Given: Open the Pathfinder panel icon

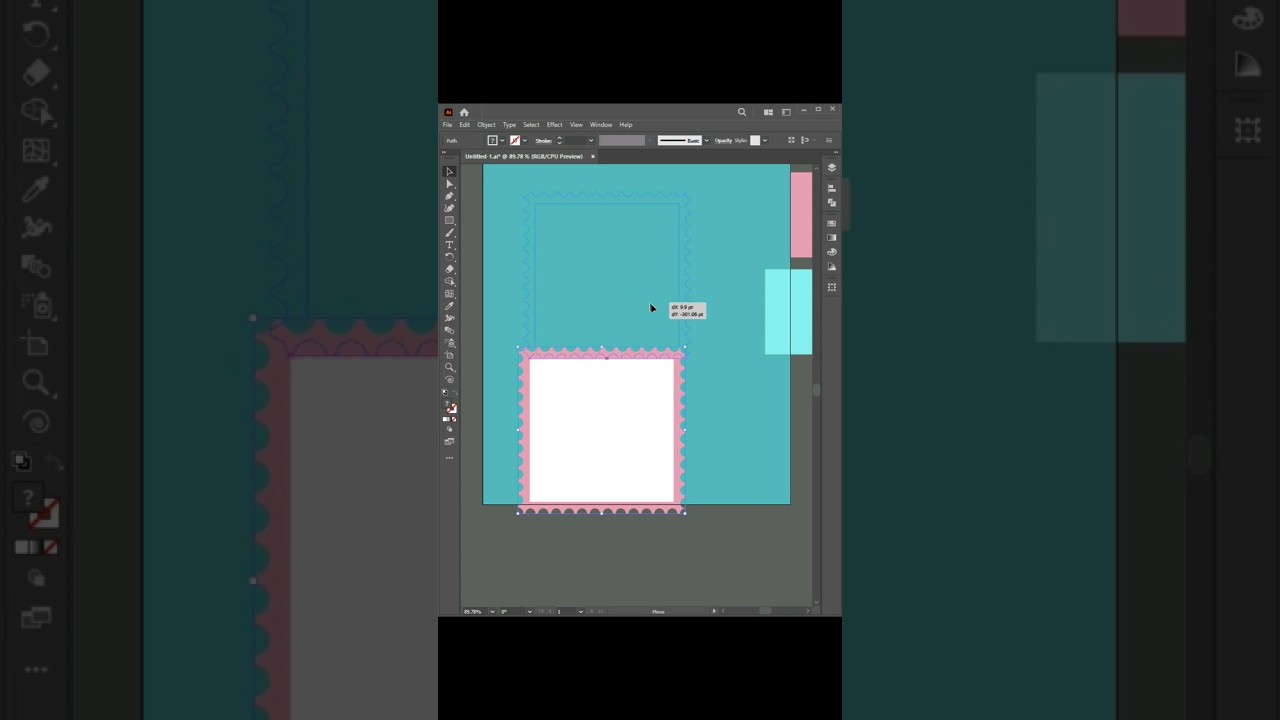Looking at the screenshot, I should pyautogui.click(x=831, y=202).
